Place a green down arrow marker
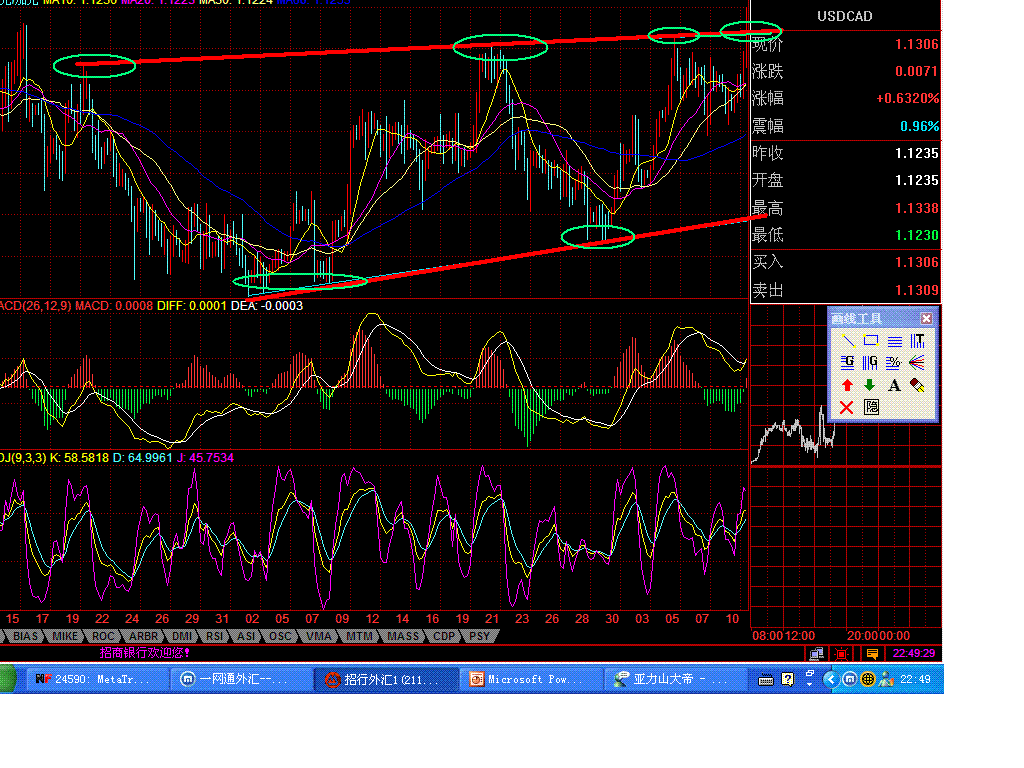The image size is (1024, 768). (871, 385)
